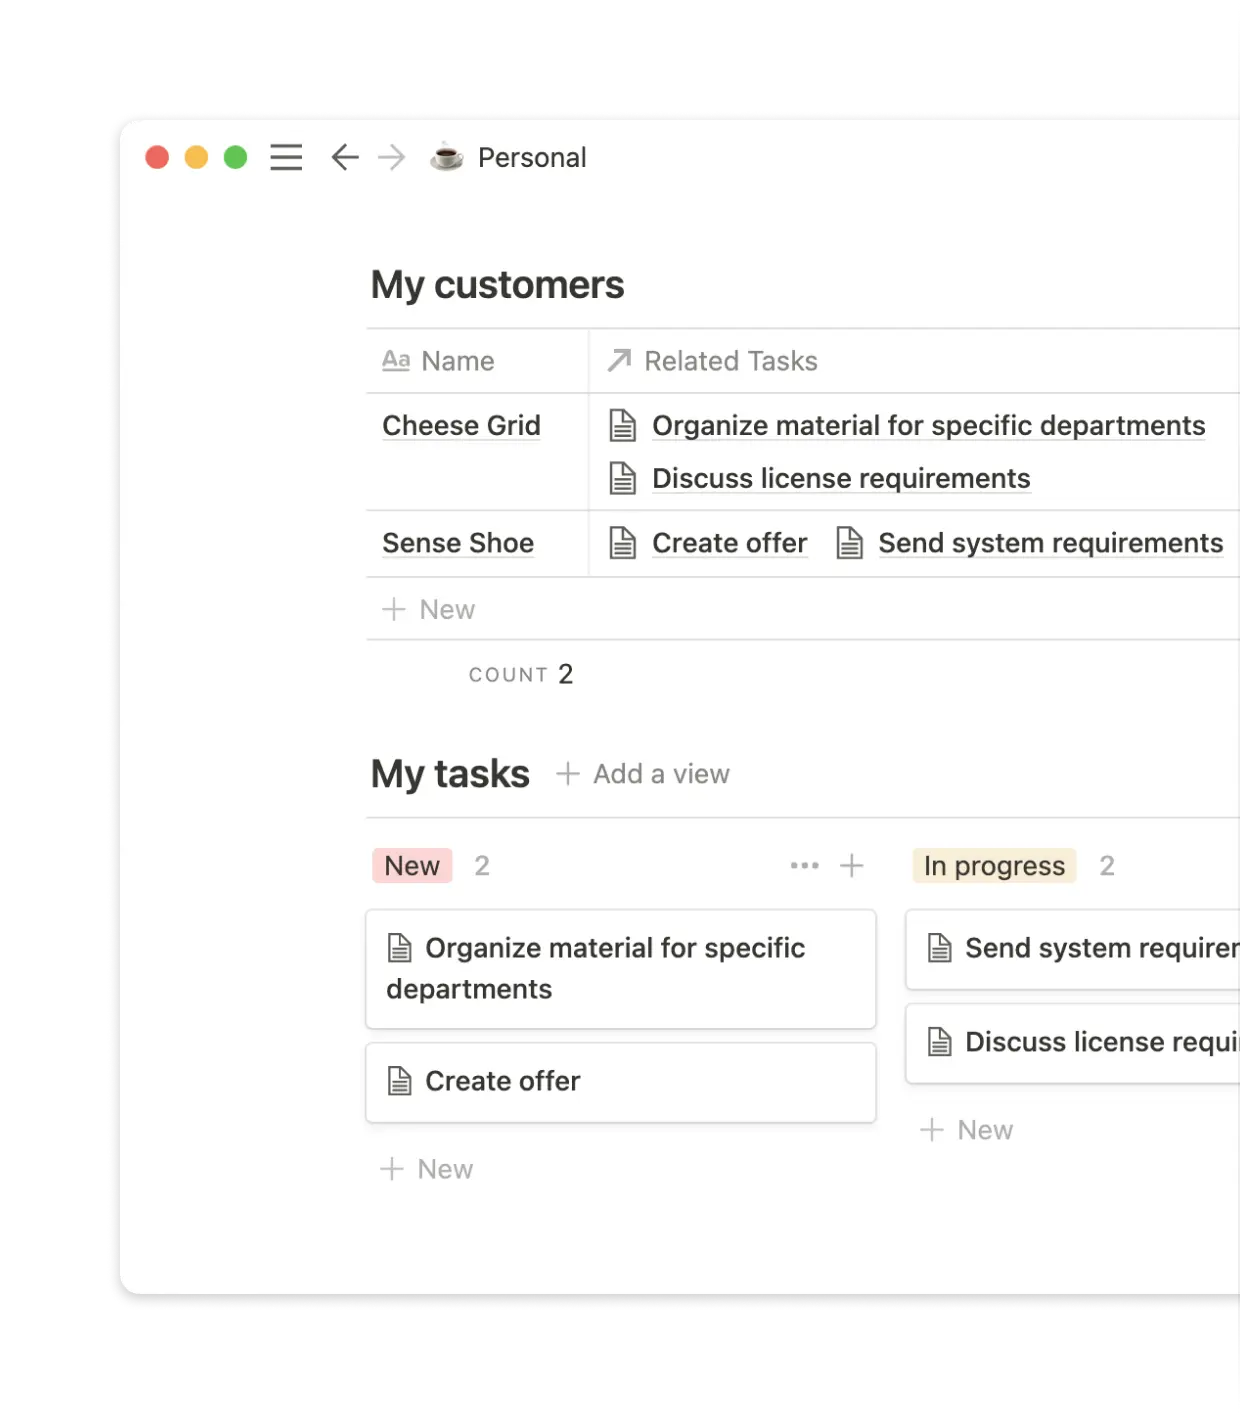Viewport: 1240px width, 1414px height.
Task: Open the Sense Shoe customer page
Action: pyautogui.click(x=458, y=543)
